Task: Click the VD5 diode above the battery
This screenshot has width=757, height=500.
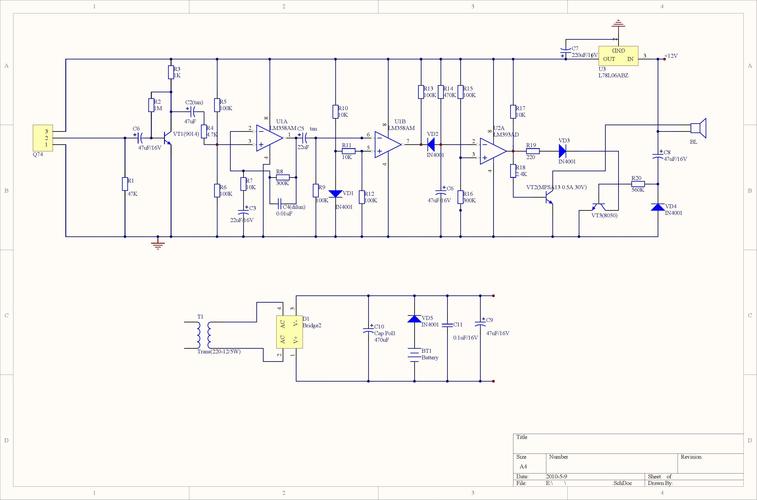Action: (x=414, y=319)
